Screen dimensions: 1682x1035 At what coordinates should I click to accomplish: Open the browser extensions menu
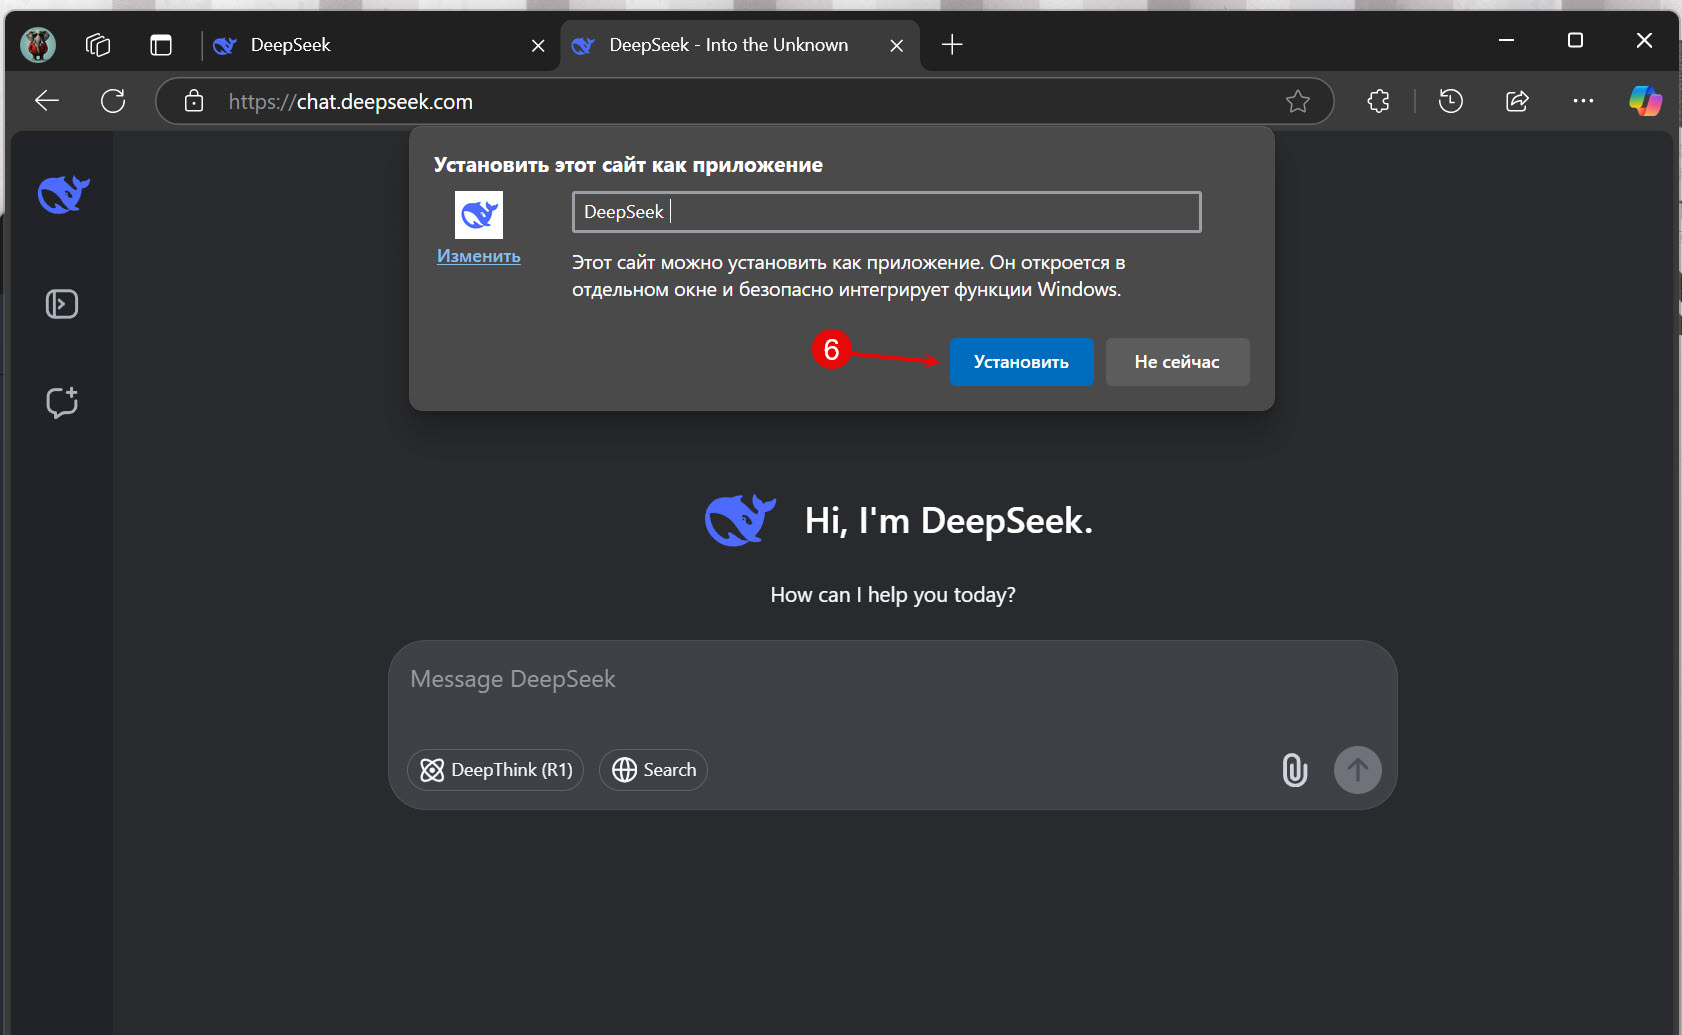tap(1379, 101)
